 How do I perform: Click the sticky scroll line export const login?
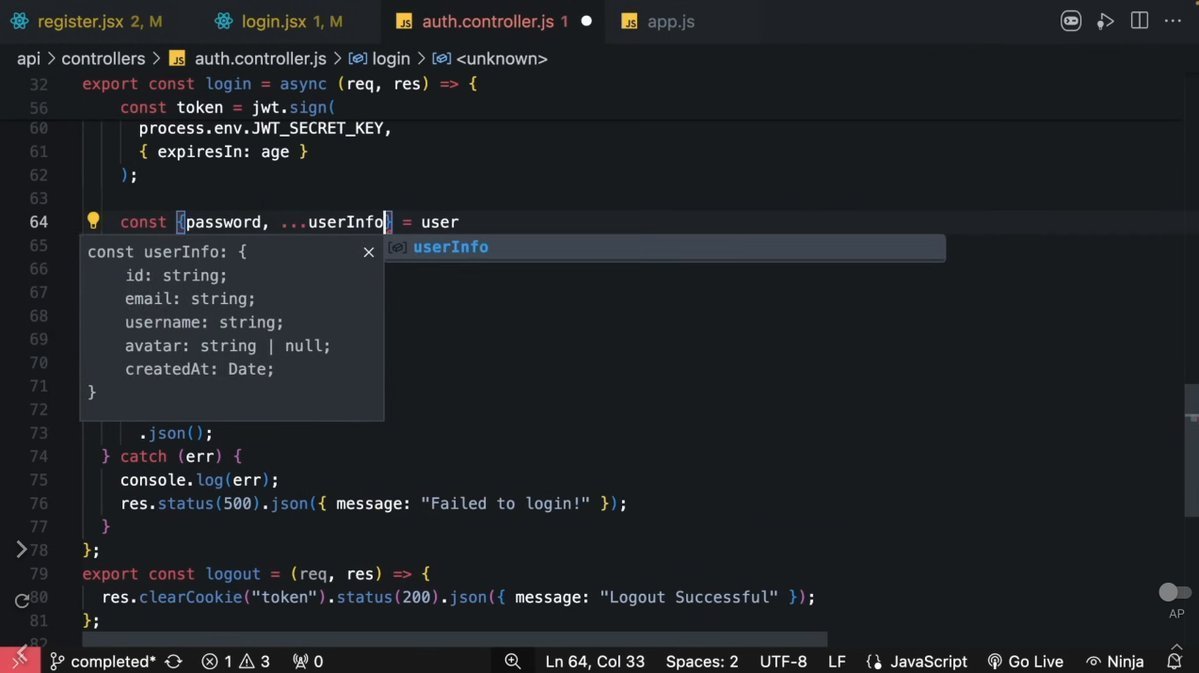[x=279, y=84]
